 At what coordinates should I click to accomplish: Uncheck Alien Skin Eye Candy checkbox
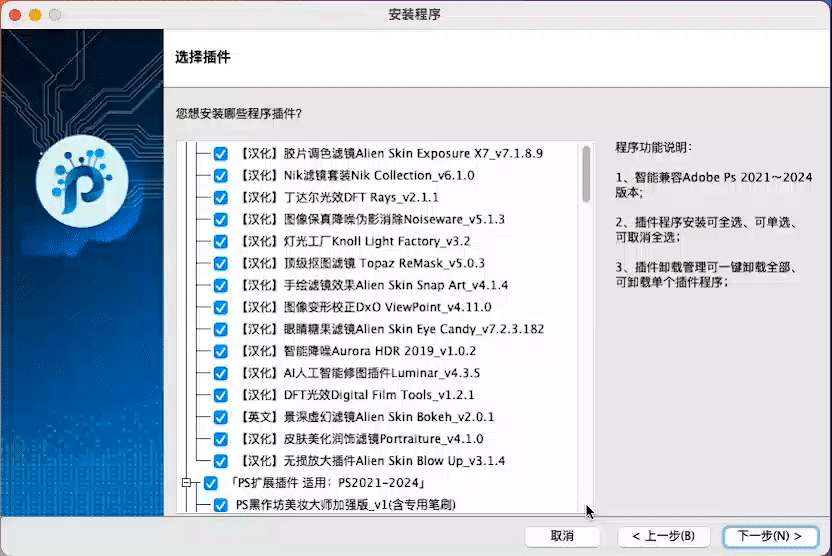point(221,329)
